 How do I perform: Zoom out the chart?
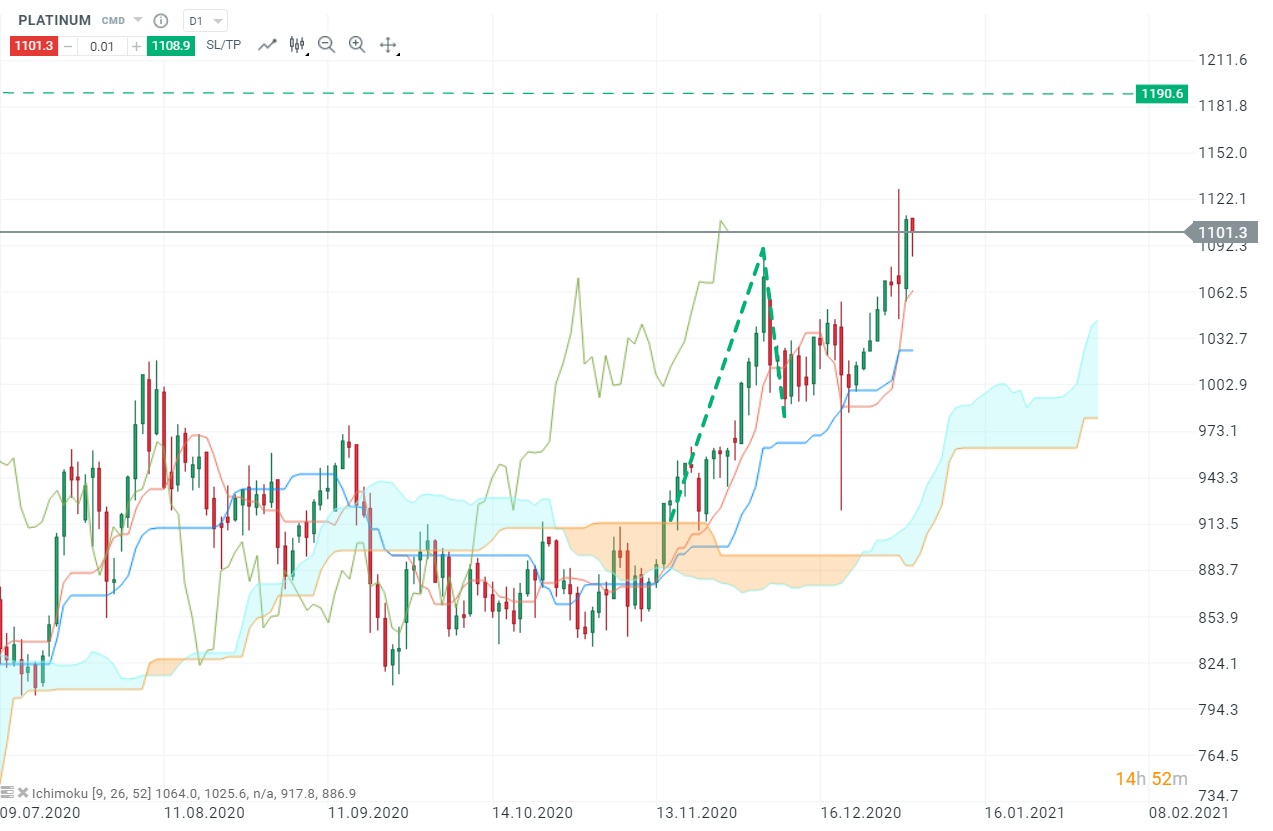(x=326, y=45)
